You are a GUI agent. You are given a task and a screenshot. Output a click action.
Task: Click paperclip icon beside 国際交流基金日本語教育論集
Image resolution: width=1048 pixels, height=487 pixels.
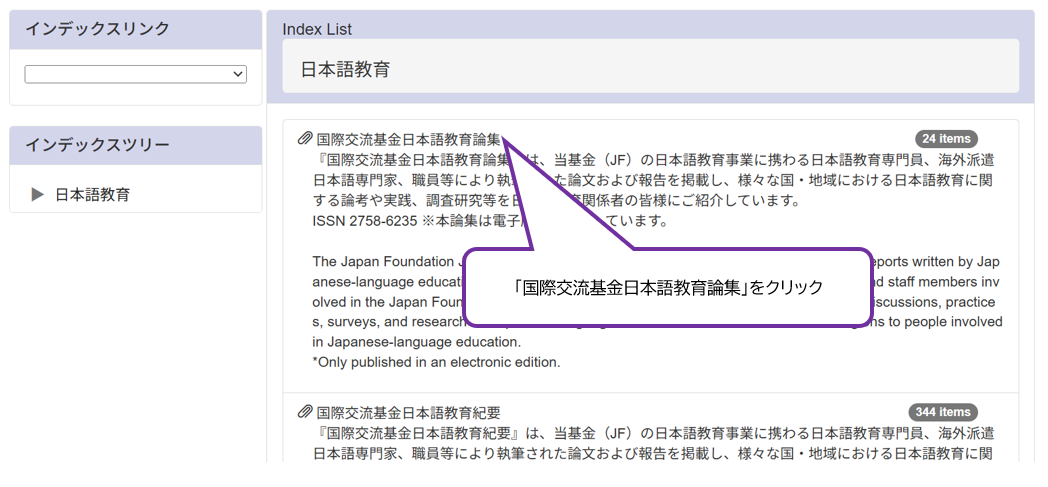305,139
